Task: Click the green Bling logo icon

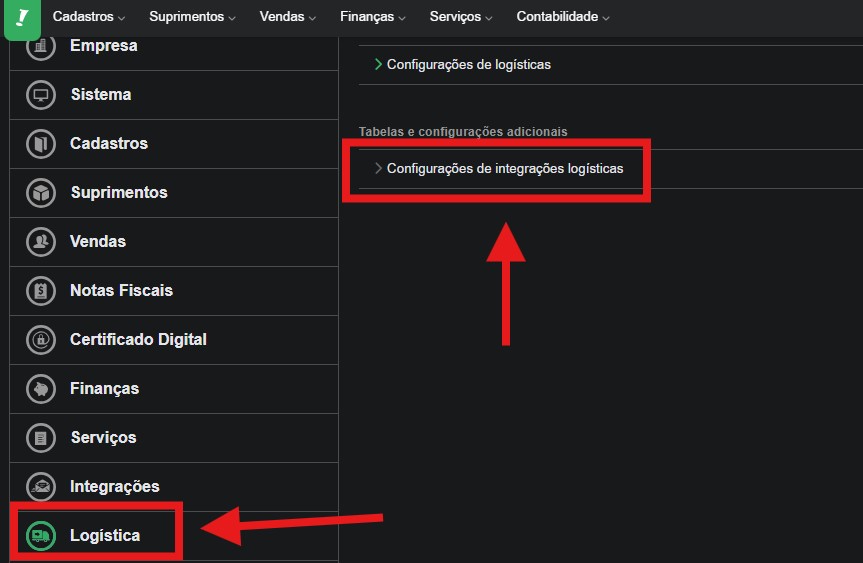Action: 22,18
